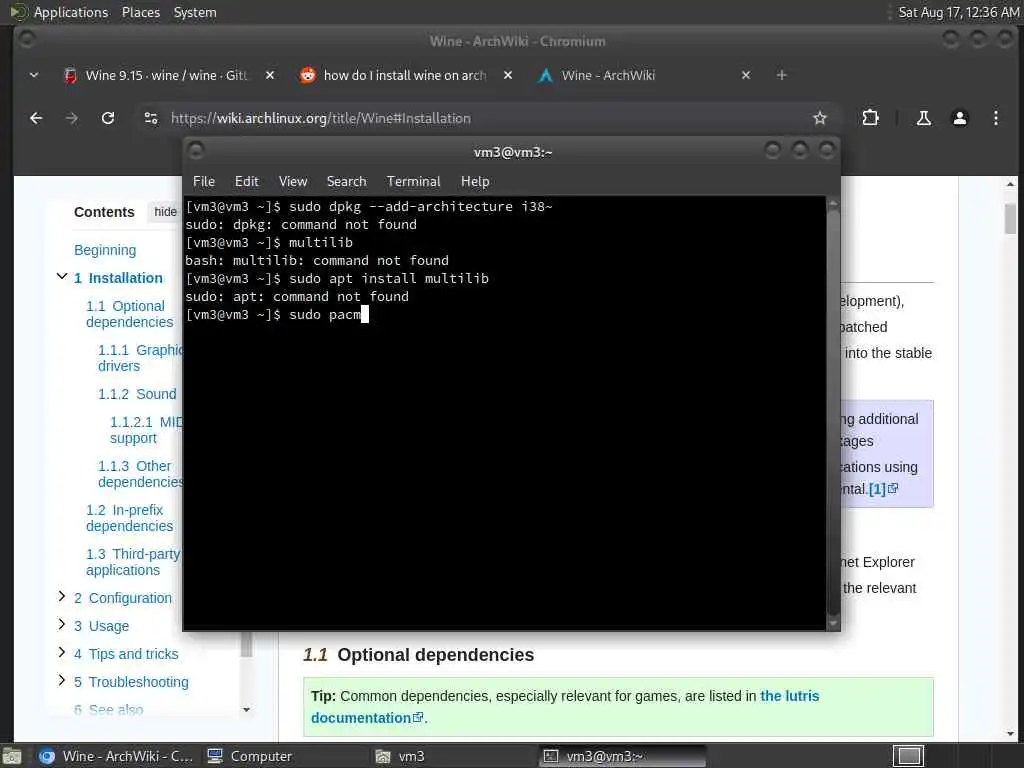Open footnote [1] link
The image size is (1024, 768).
point(877,489)
